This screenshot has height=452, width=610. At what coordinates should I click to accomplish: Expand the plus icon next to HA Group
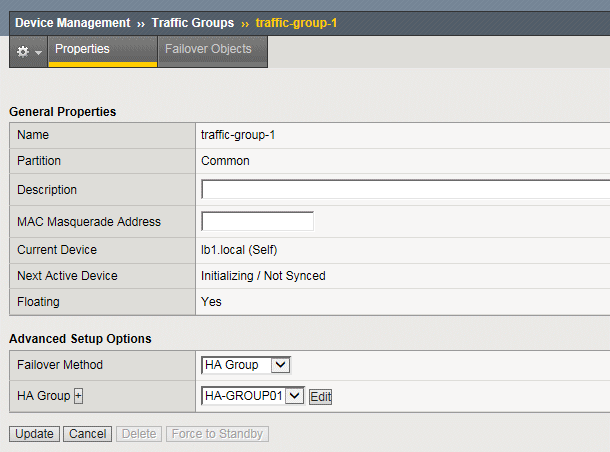[78, 396]
